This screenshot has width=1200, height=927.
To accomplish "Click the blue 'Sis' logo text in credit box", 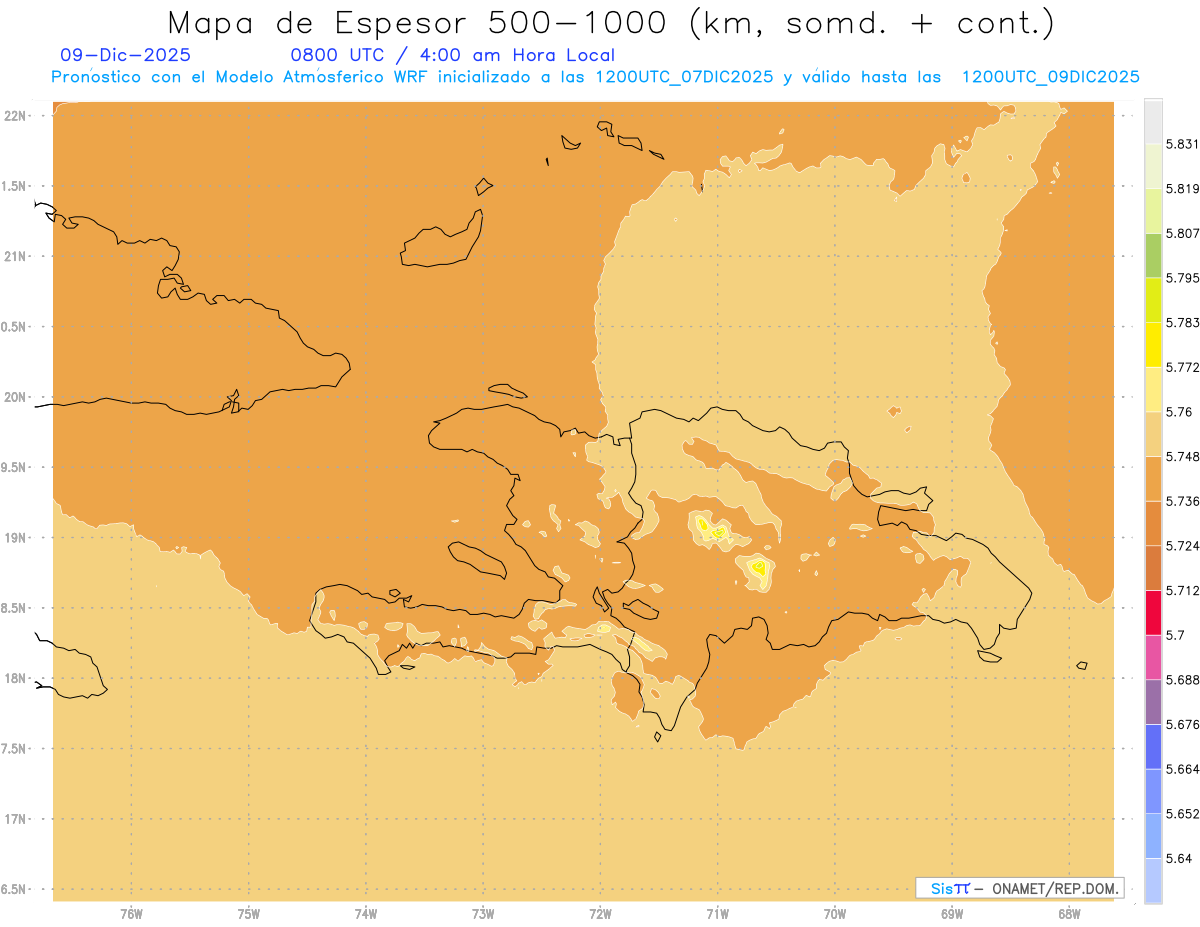I will click(941, 888).
